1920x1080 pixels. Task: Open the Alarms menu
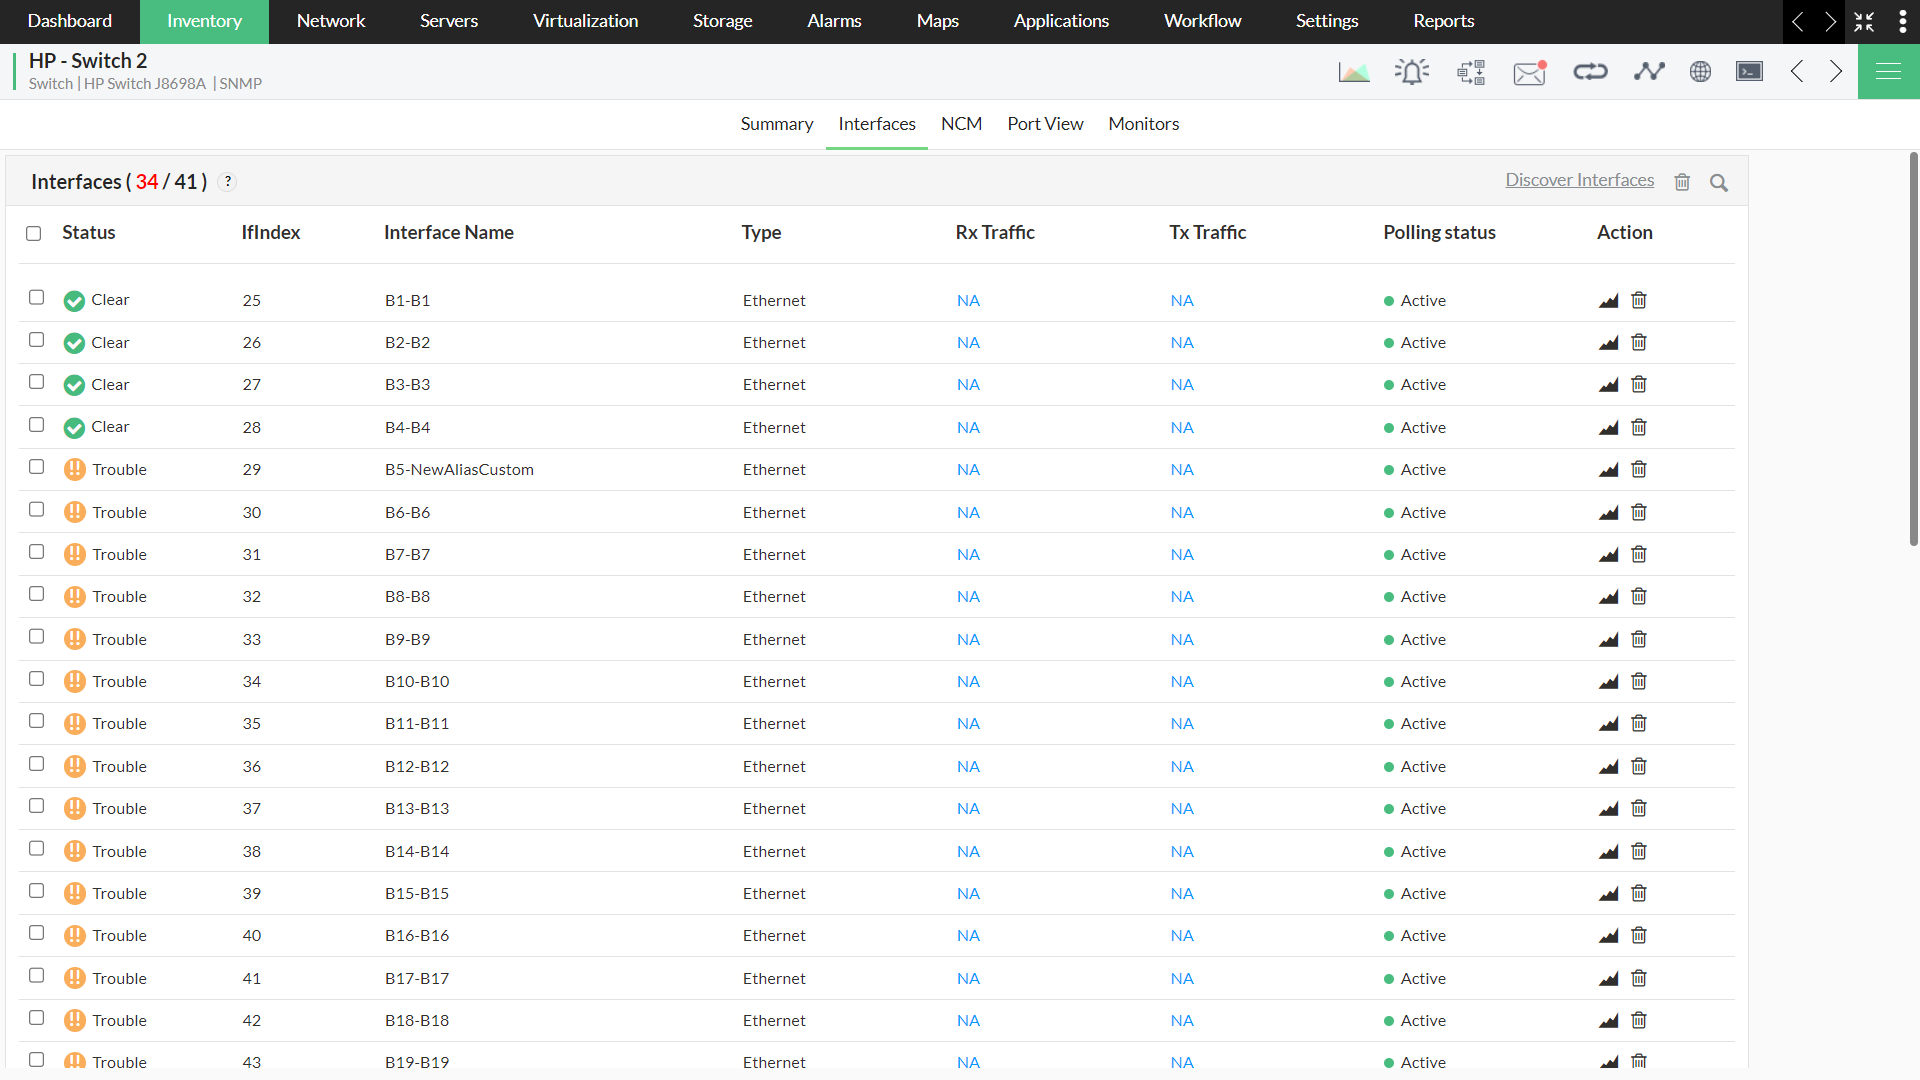[x=834, y=21]
